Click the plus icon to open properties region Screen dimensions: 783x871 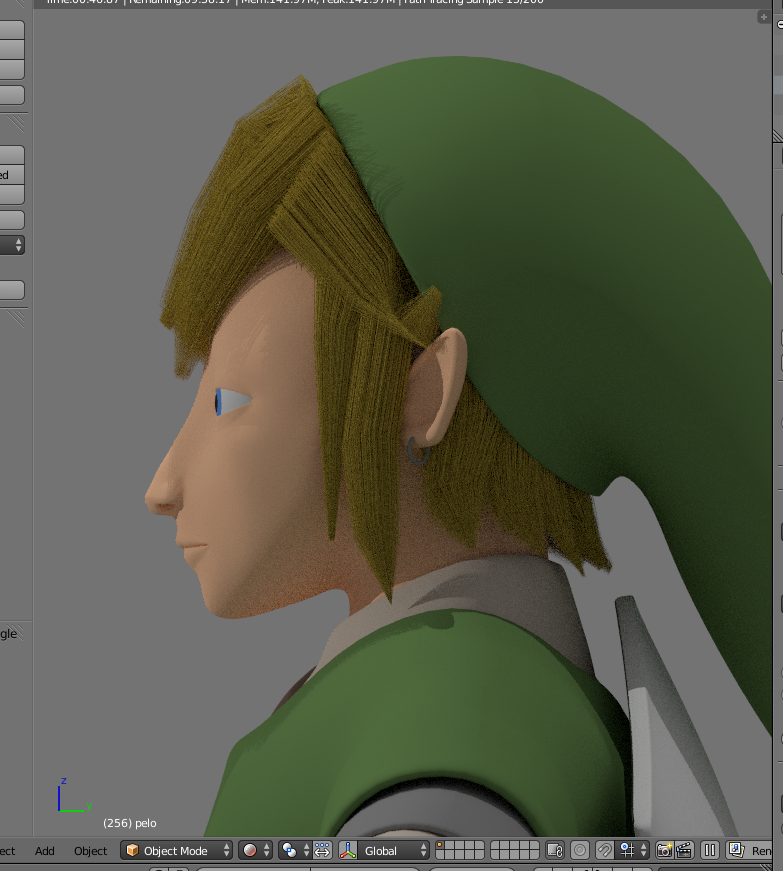click(x=764, y=17)
